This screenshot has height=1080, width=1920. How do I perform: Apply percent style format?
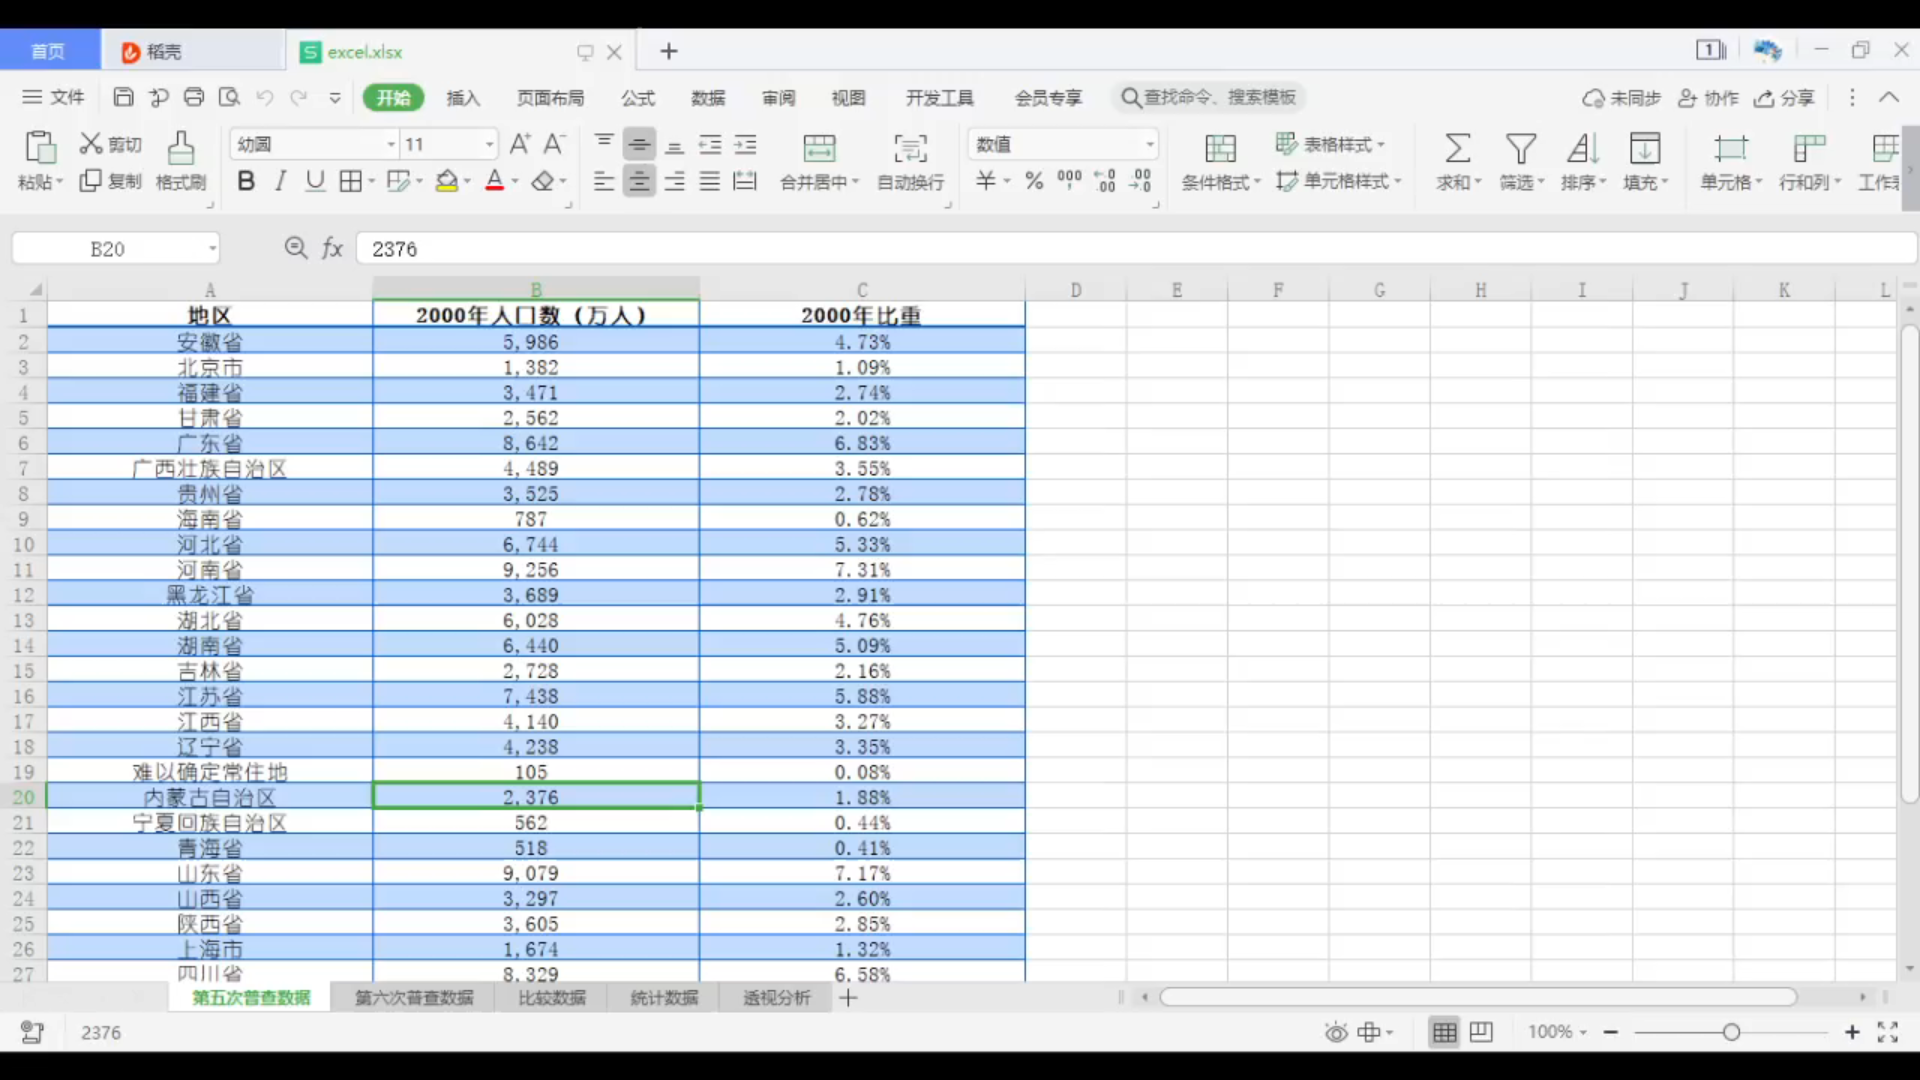tap(1034, 181)
